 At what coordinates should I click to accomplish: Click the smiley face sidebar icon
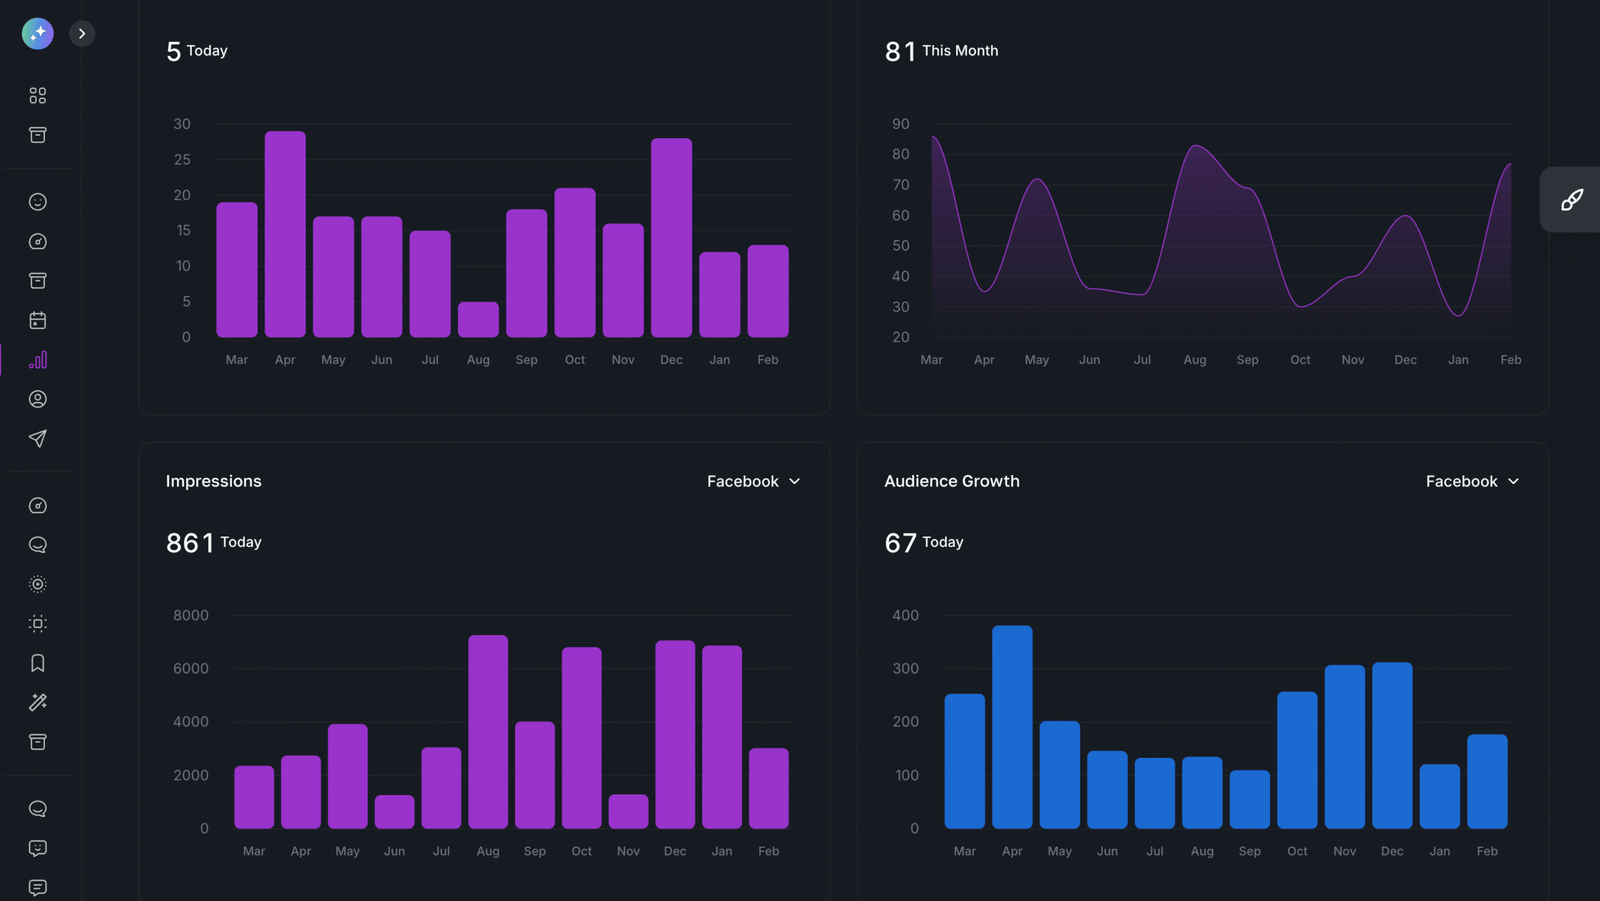[x=38, y=202]
